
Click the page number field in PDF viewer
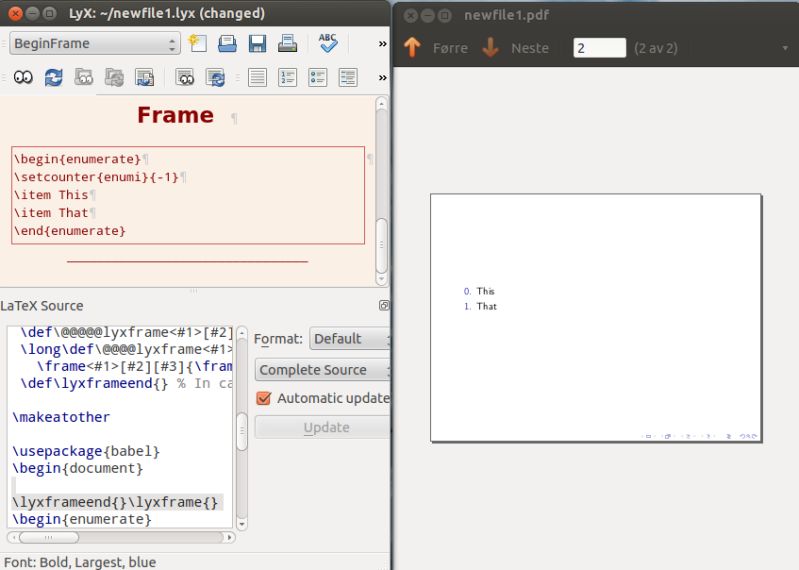pyautogui.click(x=599, y=48)
